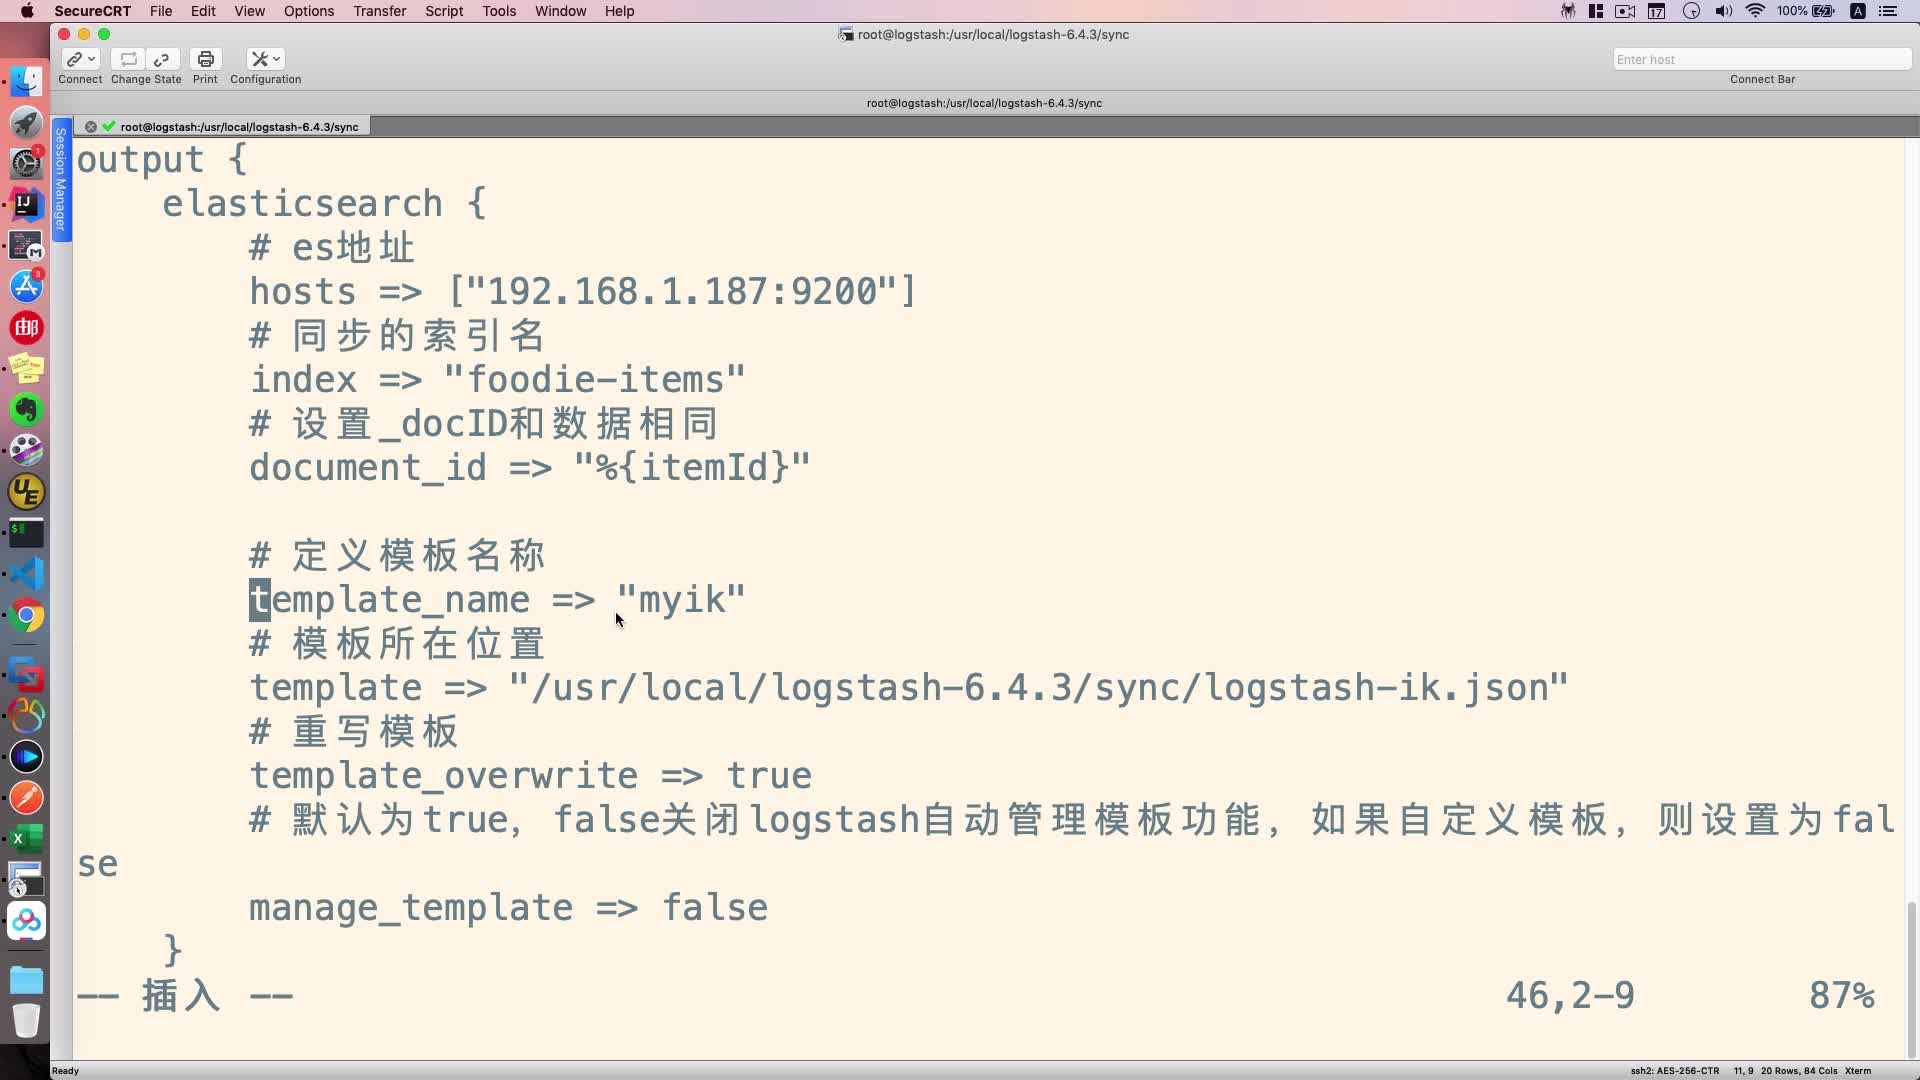Click the Connect link icon in toolbar
The width and height of the screenshot is (1920, 1080).
pyautogui.click(x=74, y=59)
